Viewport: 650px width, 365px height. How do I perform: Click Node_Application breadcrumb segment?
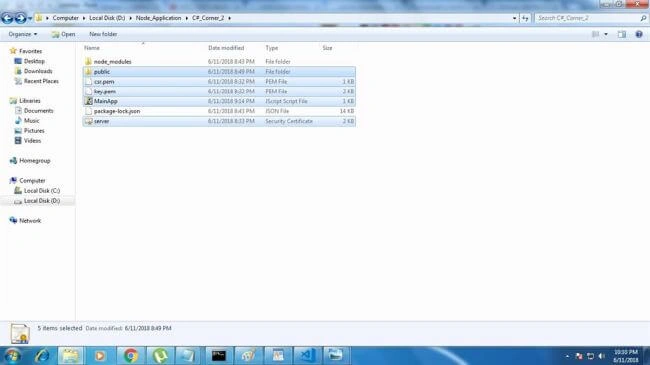158,18
